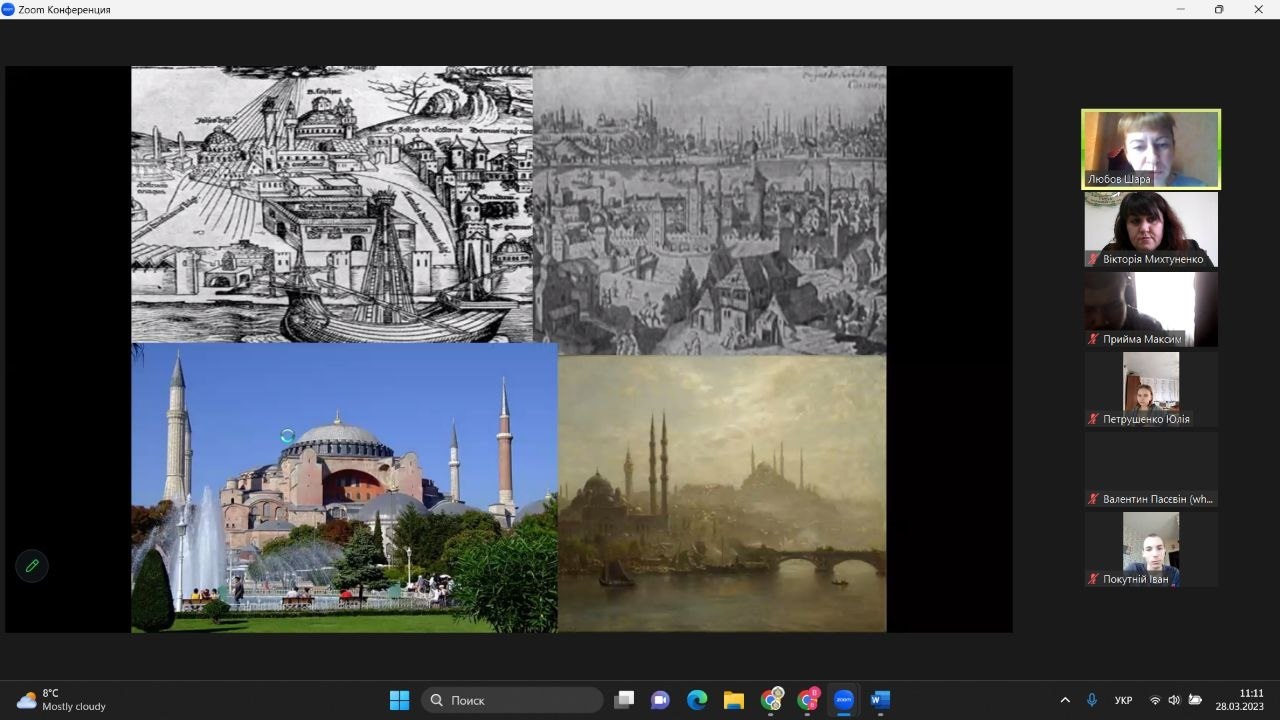This screenshot has width=1280, height=720.
Task: Close the Zoom conference window
Action: click(x=1258, y=9)
